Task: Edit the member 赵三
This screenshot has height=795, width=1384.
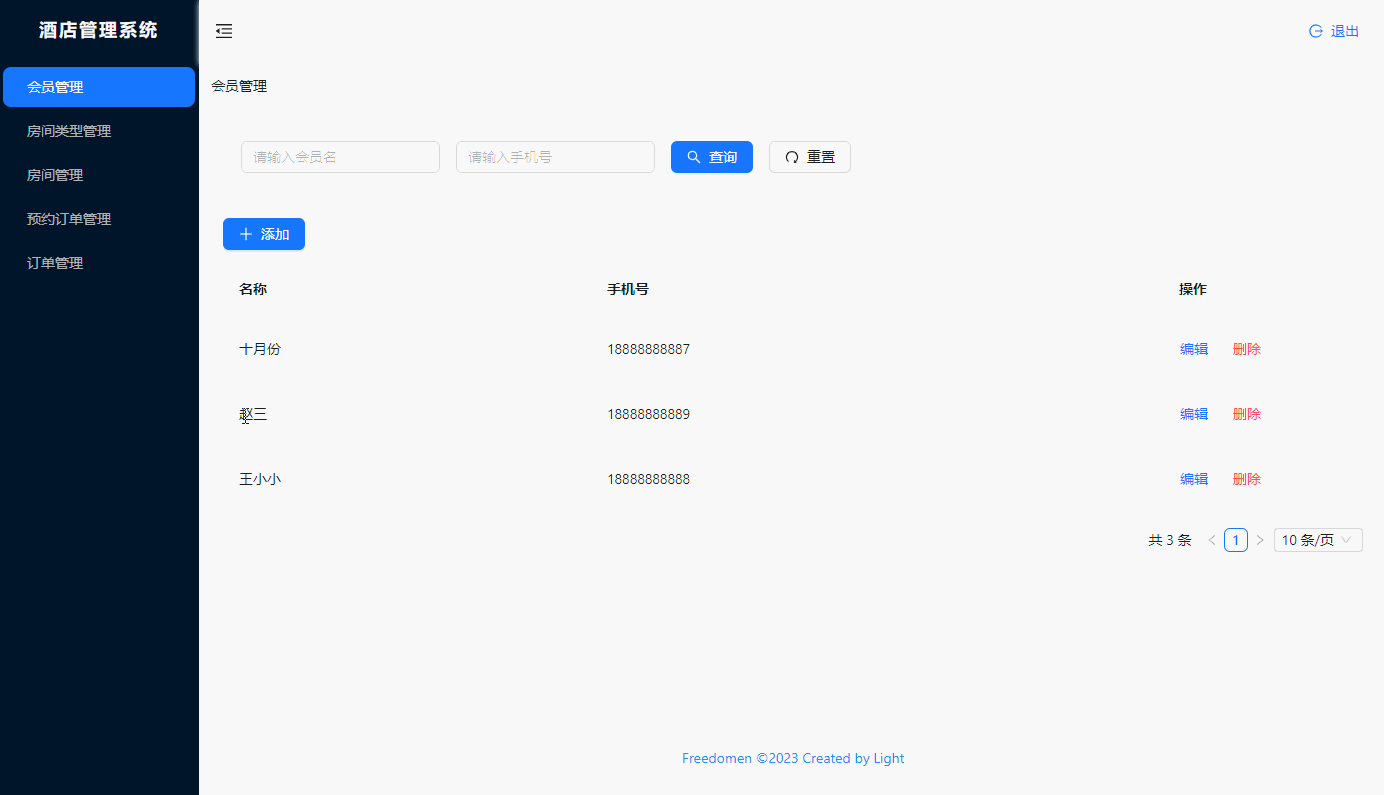Action: point(1194,414)
